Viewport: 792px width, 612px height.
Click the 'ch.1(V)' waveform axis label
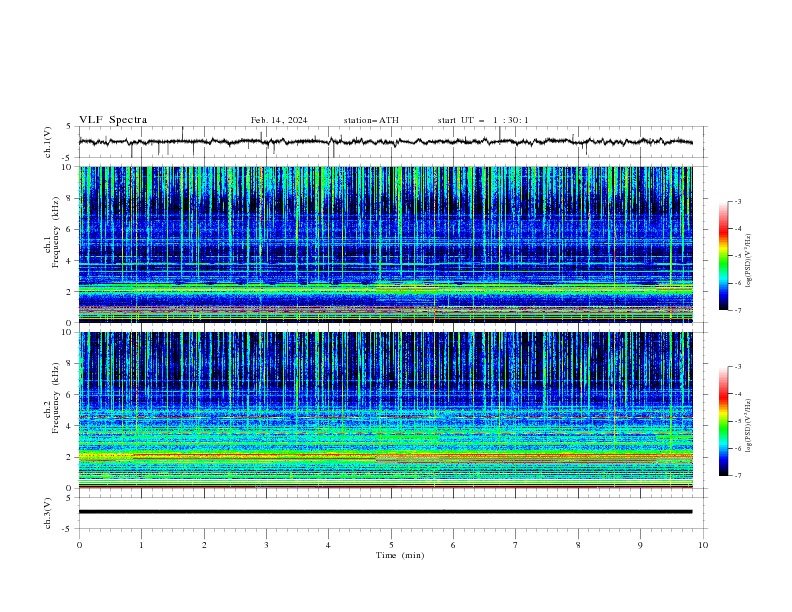[x=48, y=142]
